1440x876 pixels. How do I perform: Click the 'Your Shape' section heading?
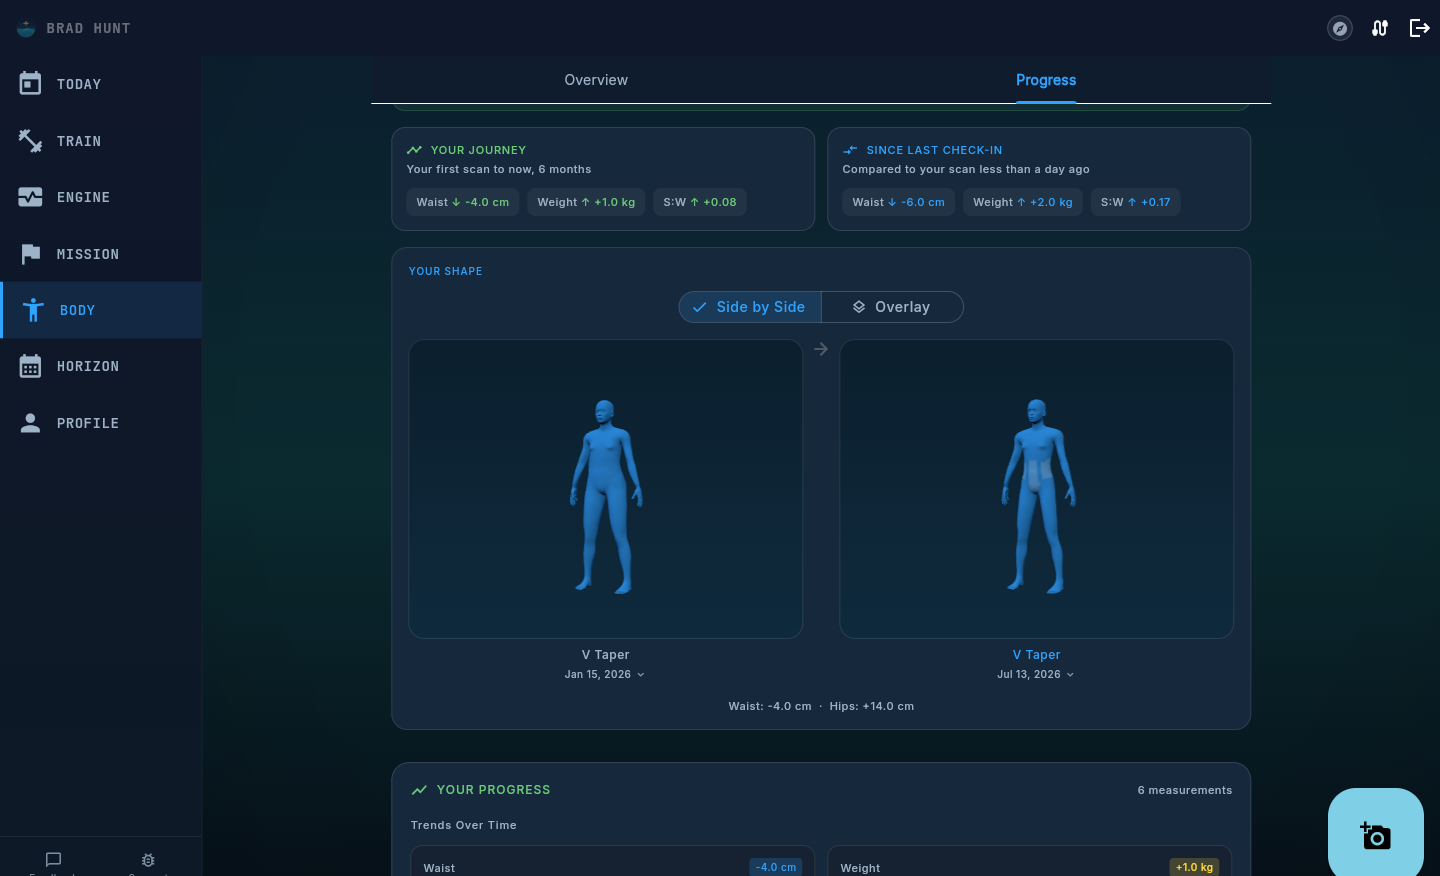click(446, 271)
